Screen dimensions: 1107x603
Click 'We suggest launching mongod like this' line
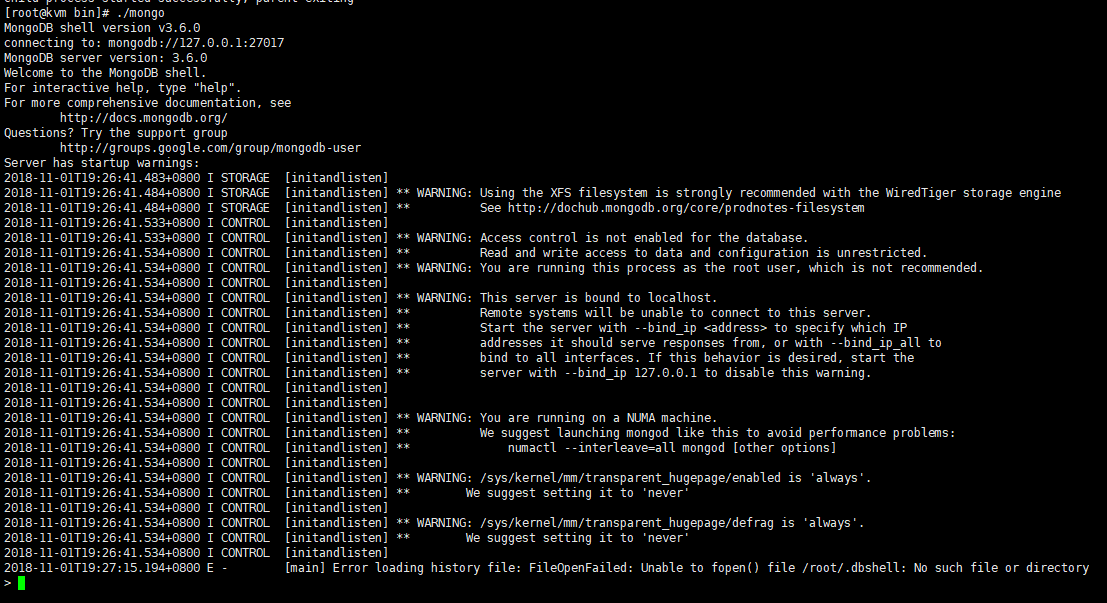(717, 433)
